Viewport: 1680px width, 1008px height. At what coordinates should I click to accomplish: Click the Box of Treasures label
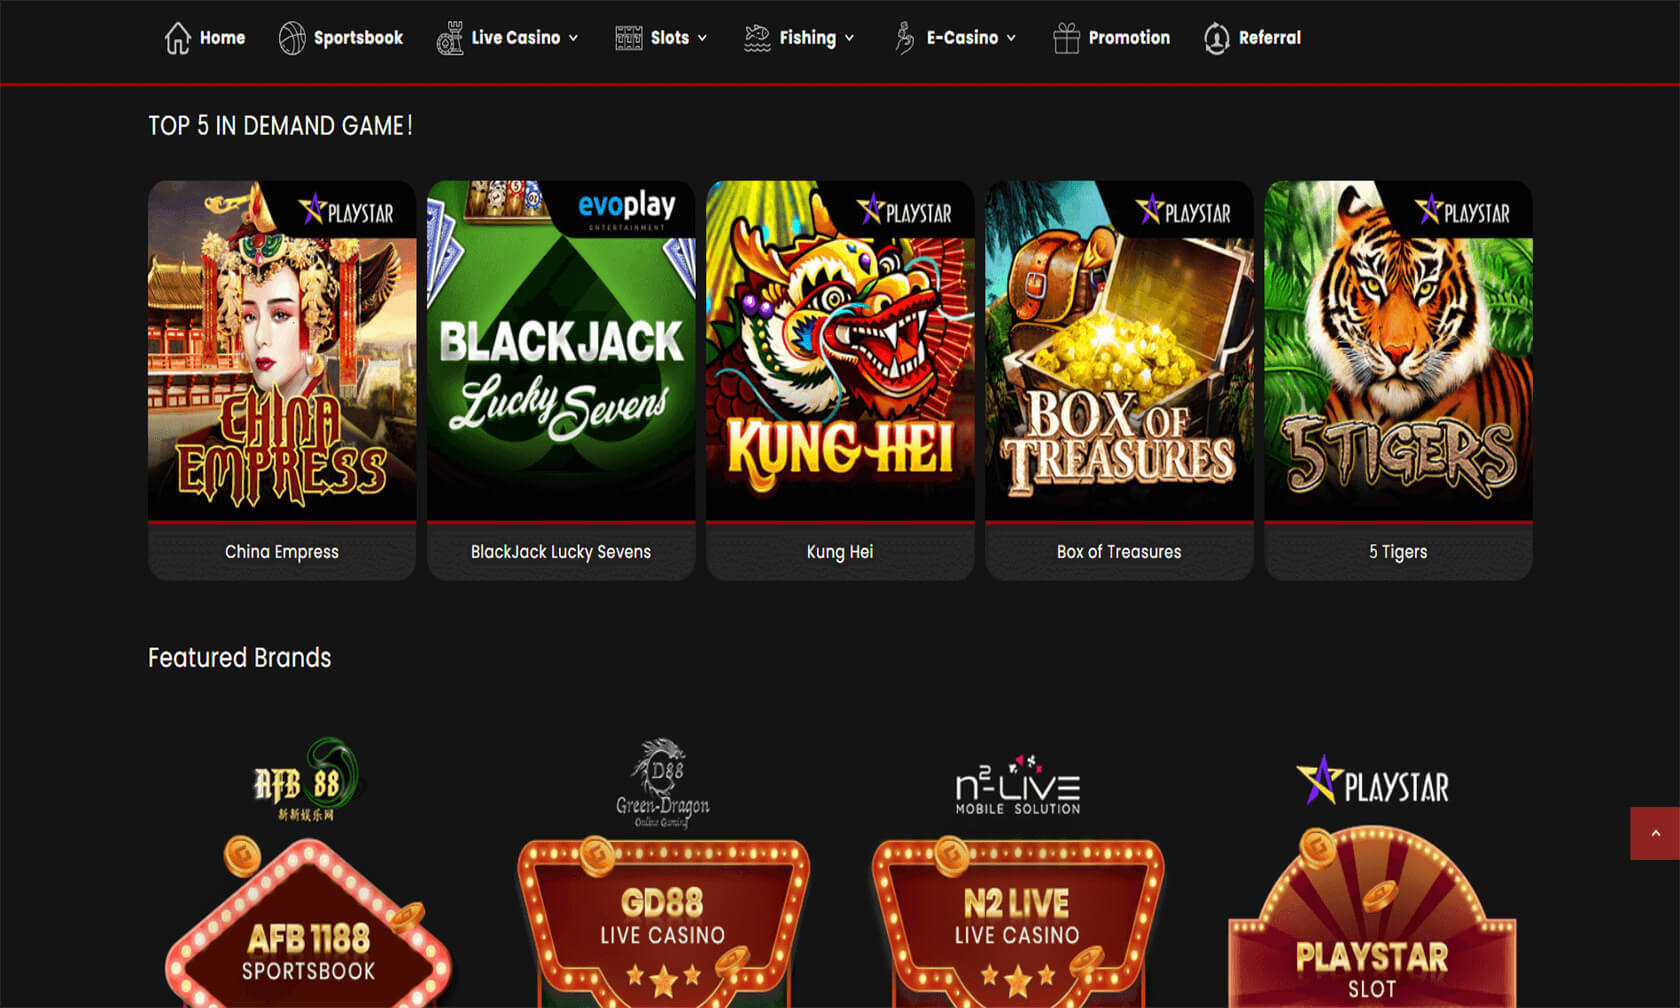[1119, 552]
